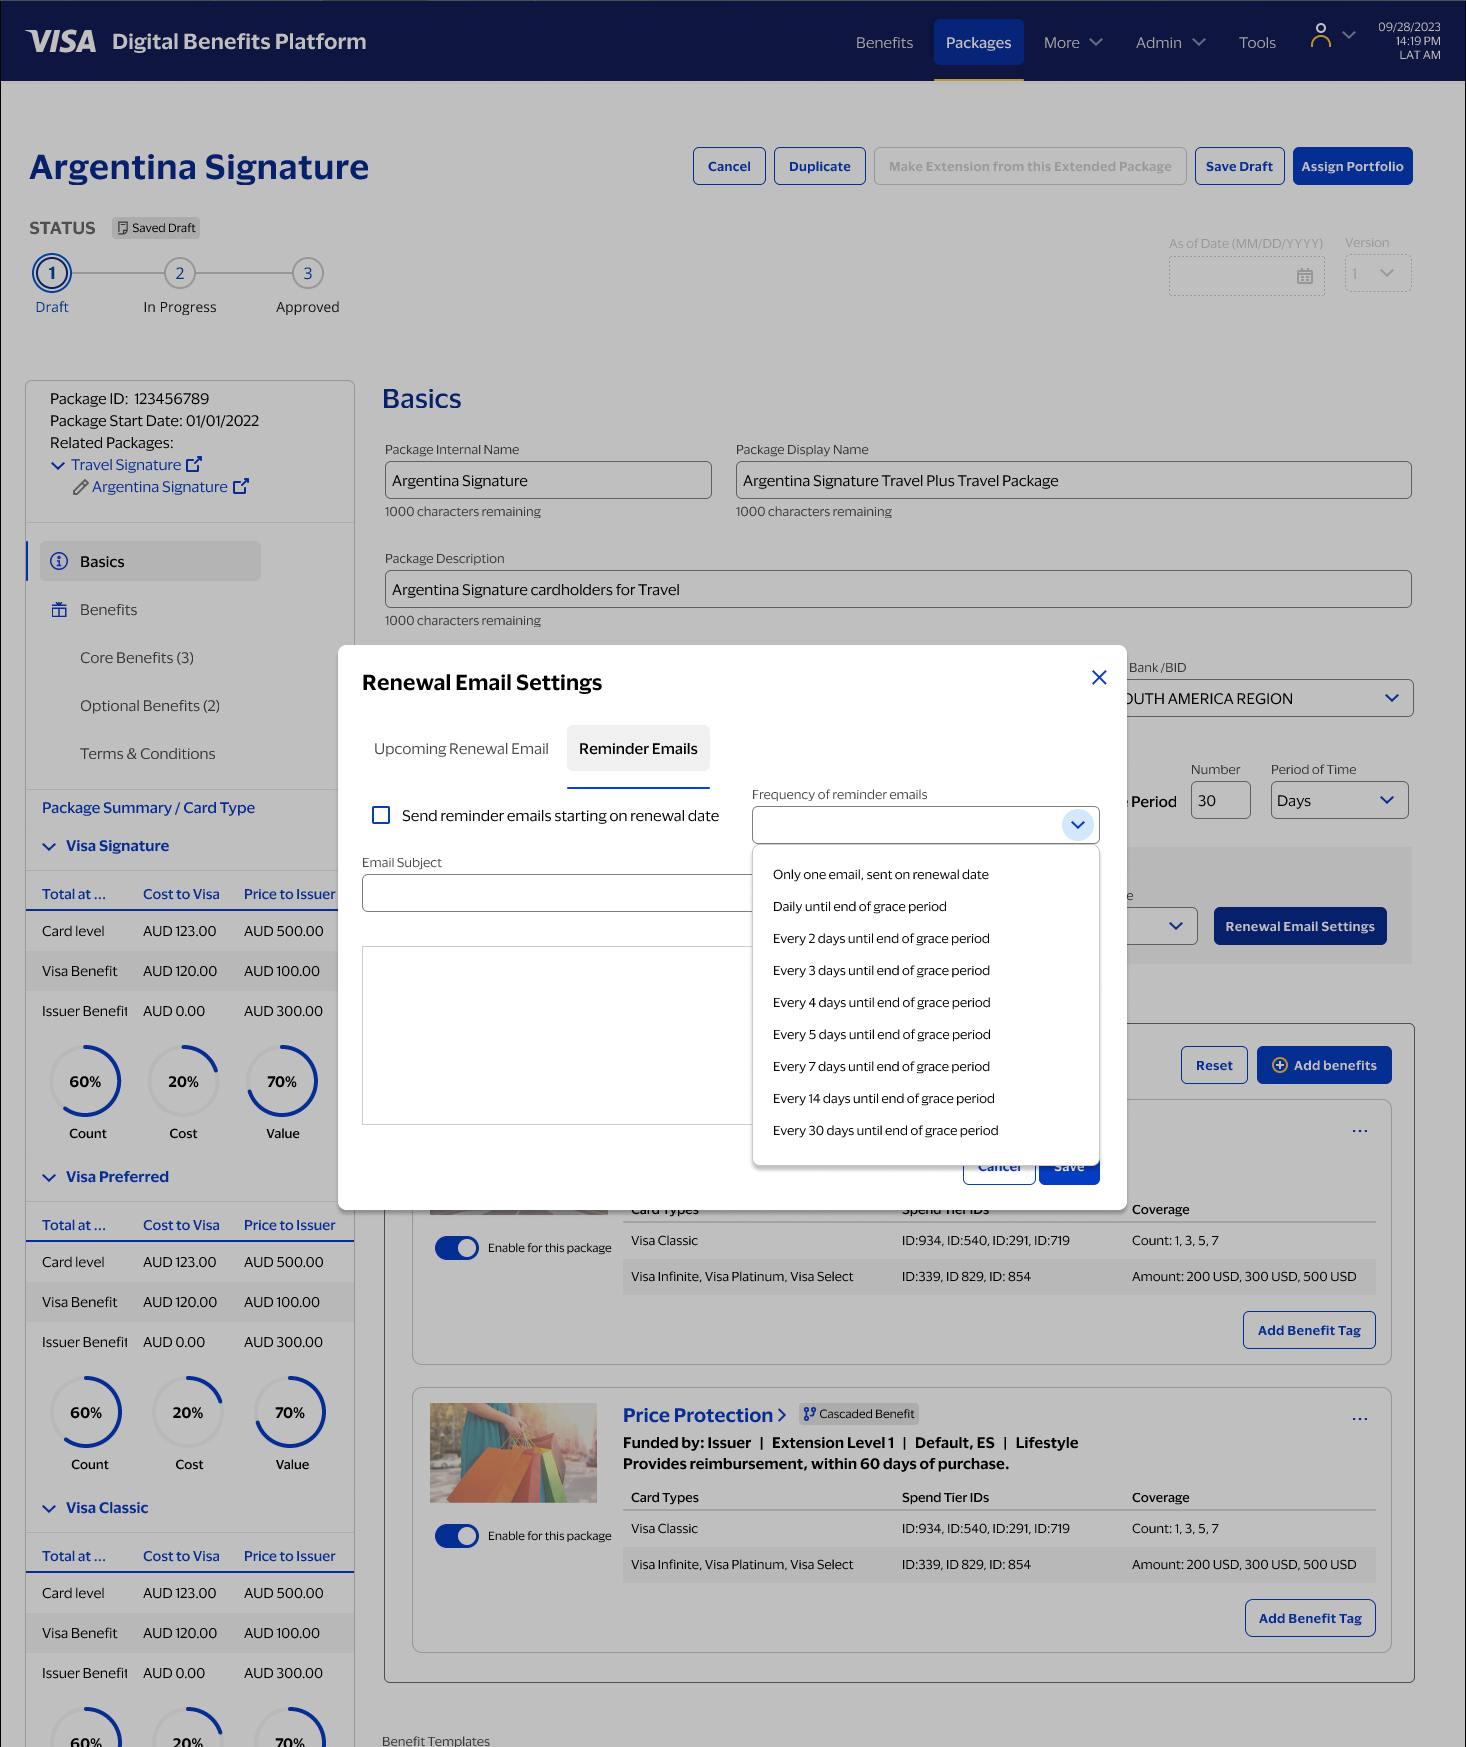Viewport: 1466px width, 1747px height.
Task: Open user profile icon in header
Action: point(1321,36)
